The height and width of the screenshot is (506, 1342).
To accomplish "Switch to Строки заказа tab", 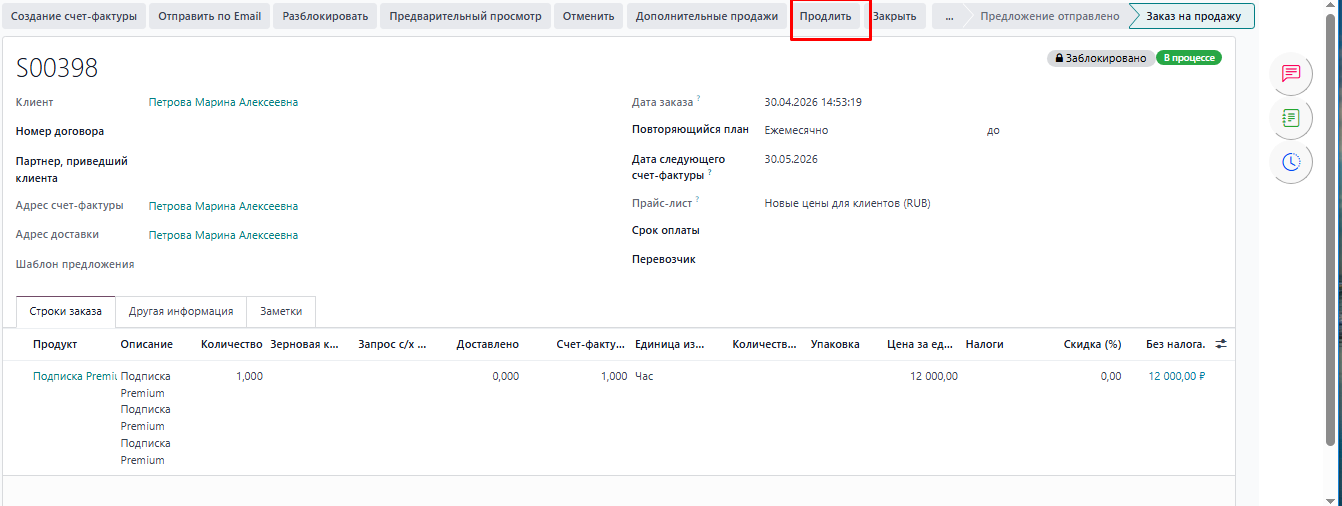I will point(66,311).
